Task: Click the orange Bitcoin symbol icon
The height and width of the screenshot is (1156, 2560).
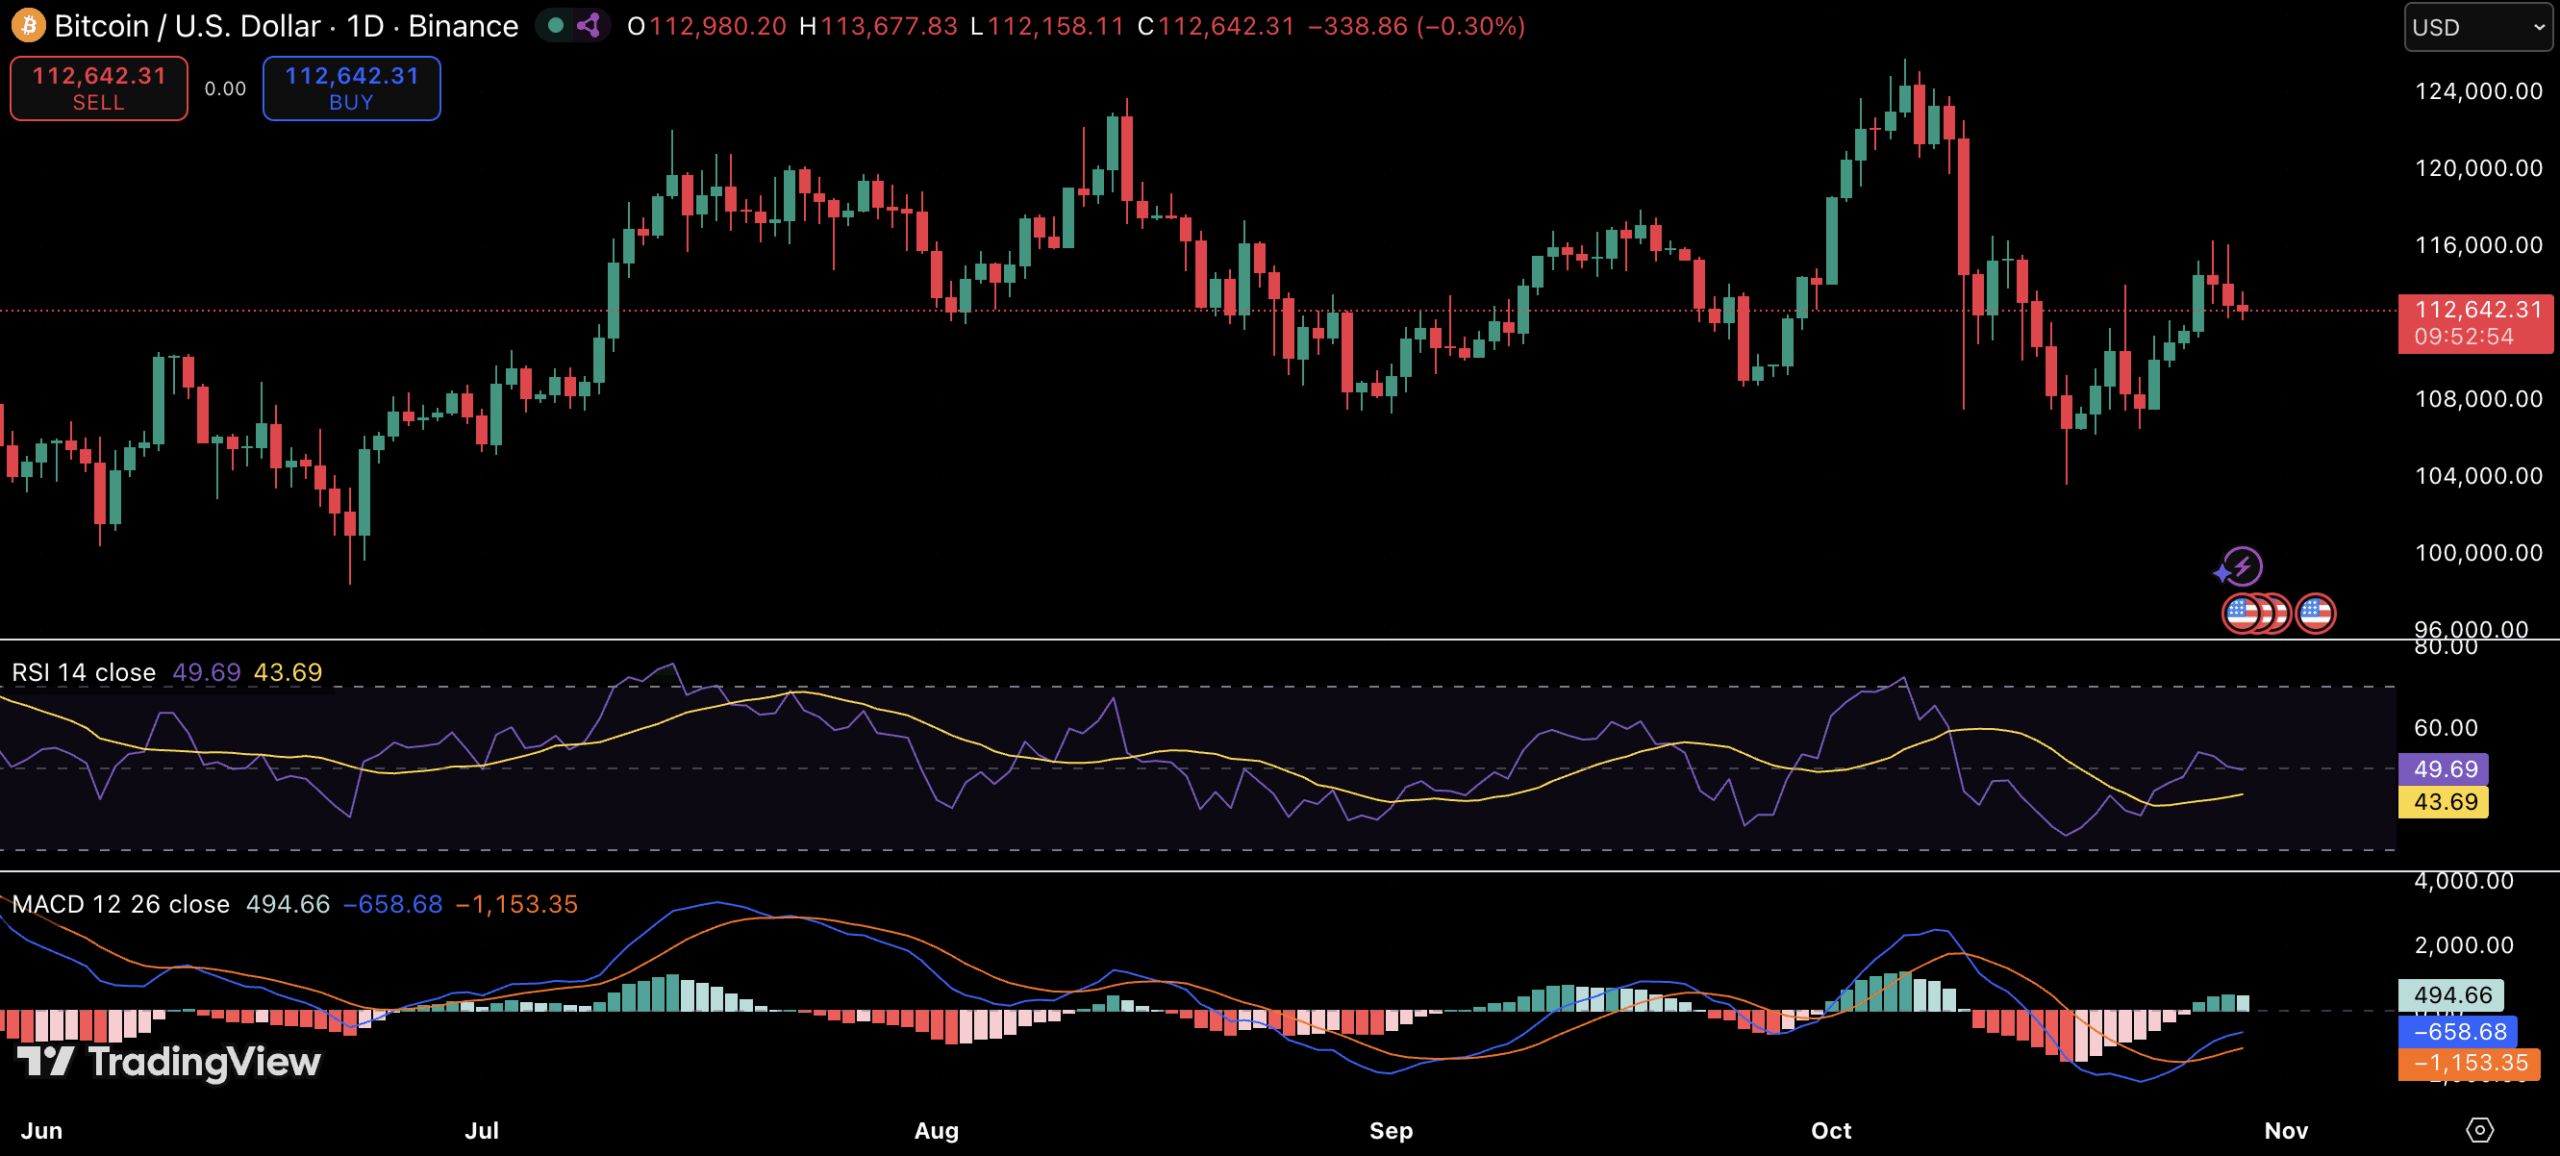Action: (28, 26)
